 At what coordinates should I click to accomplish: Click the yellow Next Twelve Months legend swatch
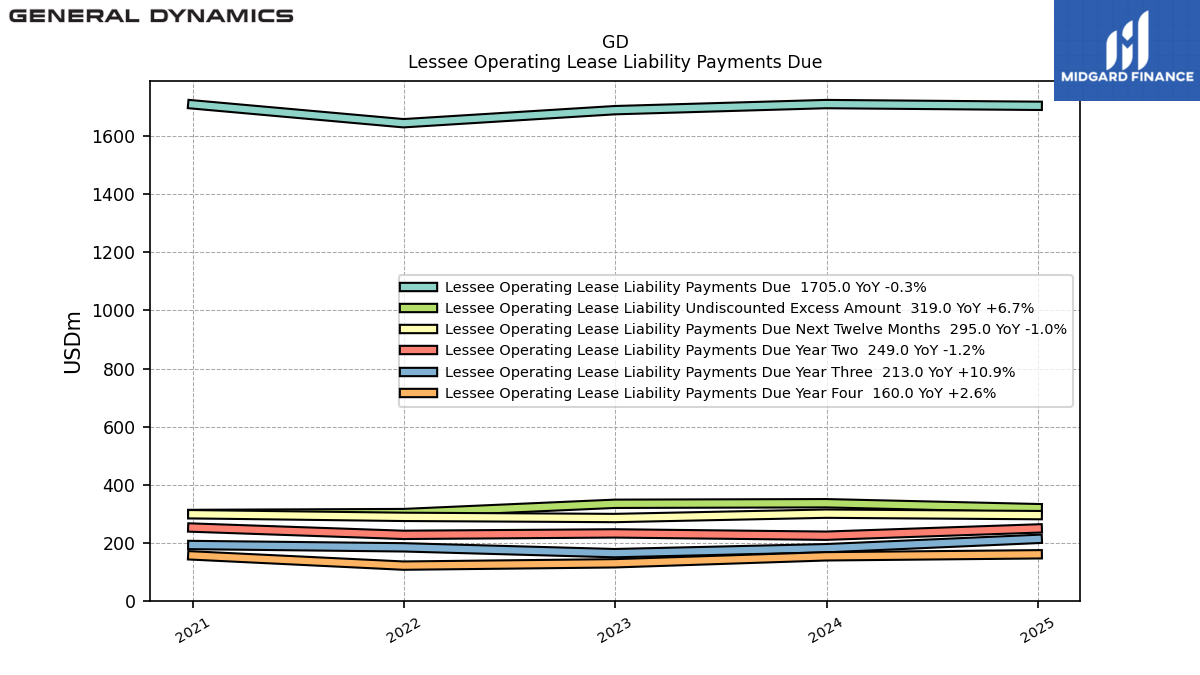point(418,329)
